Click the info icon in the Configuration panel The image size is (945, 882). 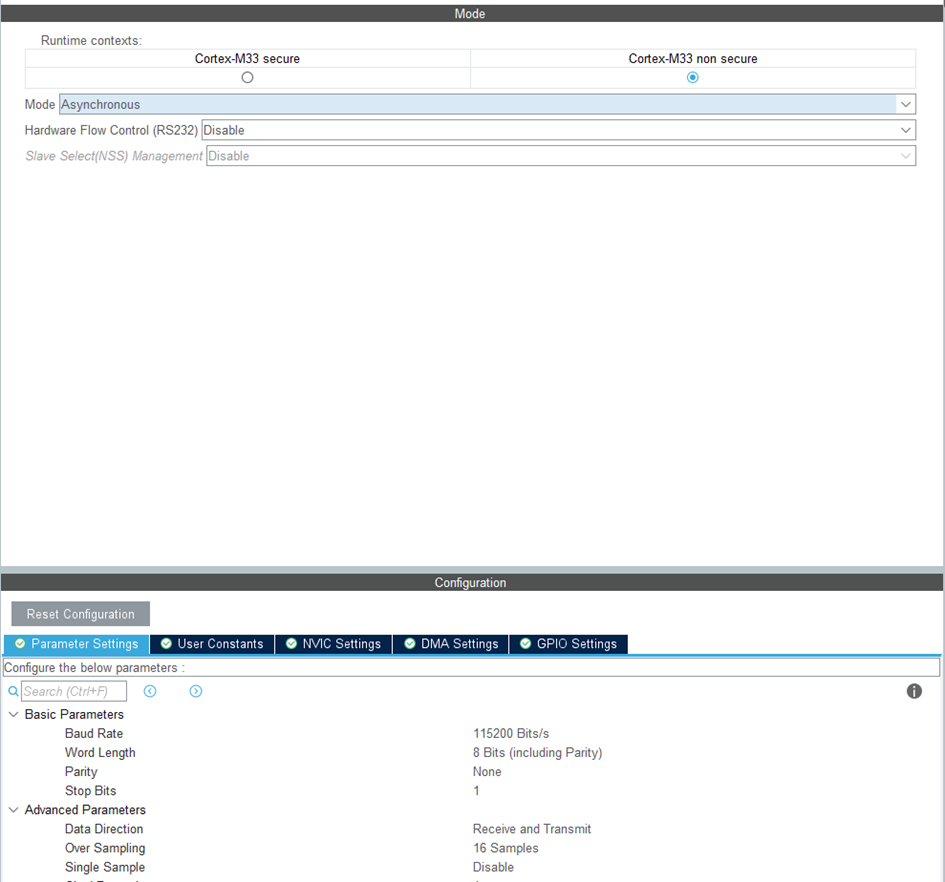pos(914,691)
